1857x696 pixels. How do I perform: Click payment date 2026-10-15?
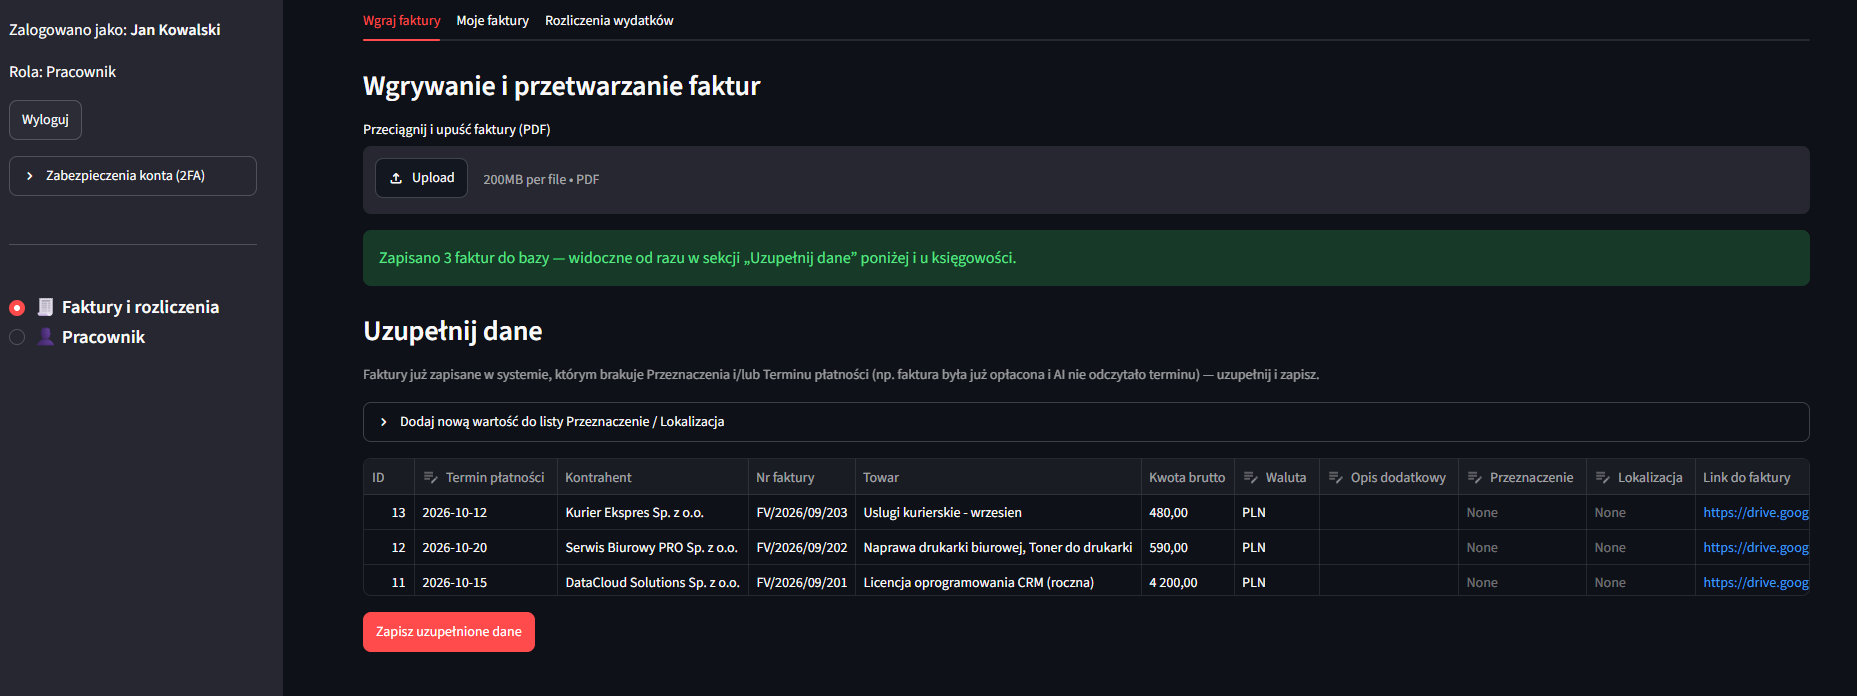pyautogui.click(x=454, y=582)
